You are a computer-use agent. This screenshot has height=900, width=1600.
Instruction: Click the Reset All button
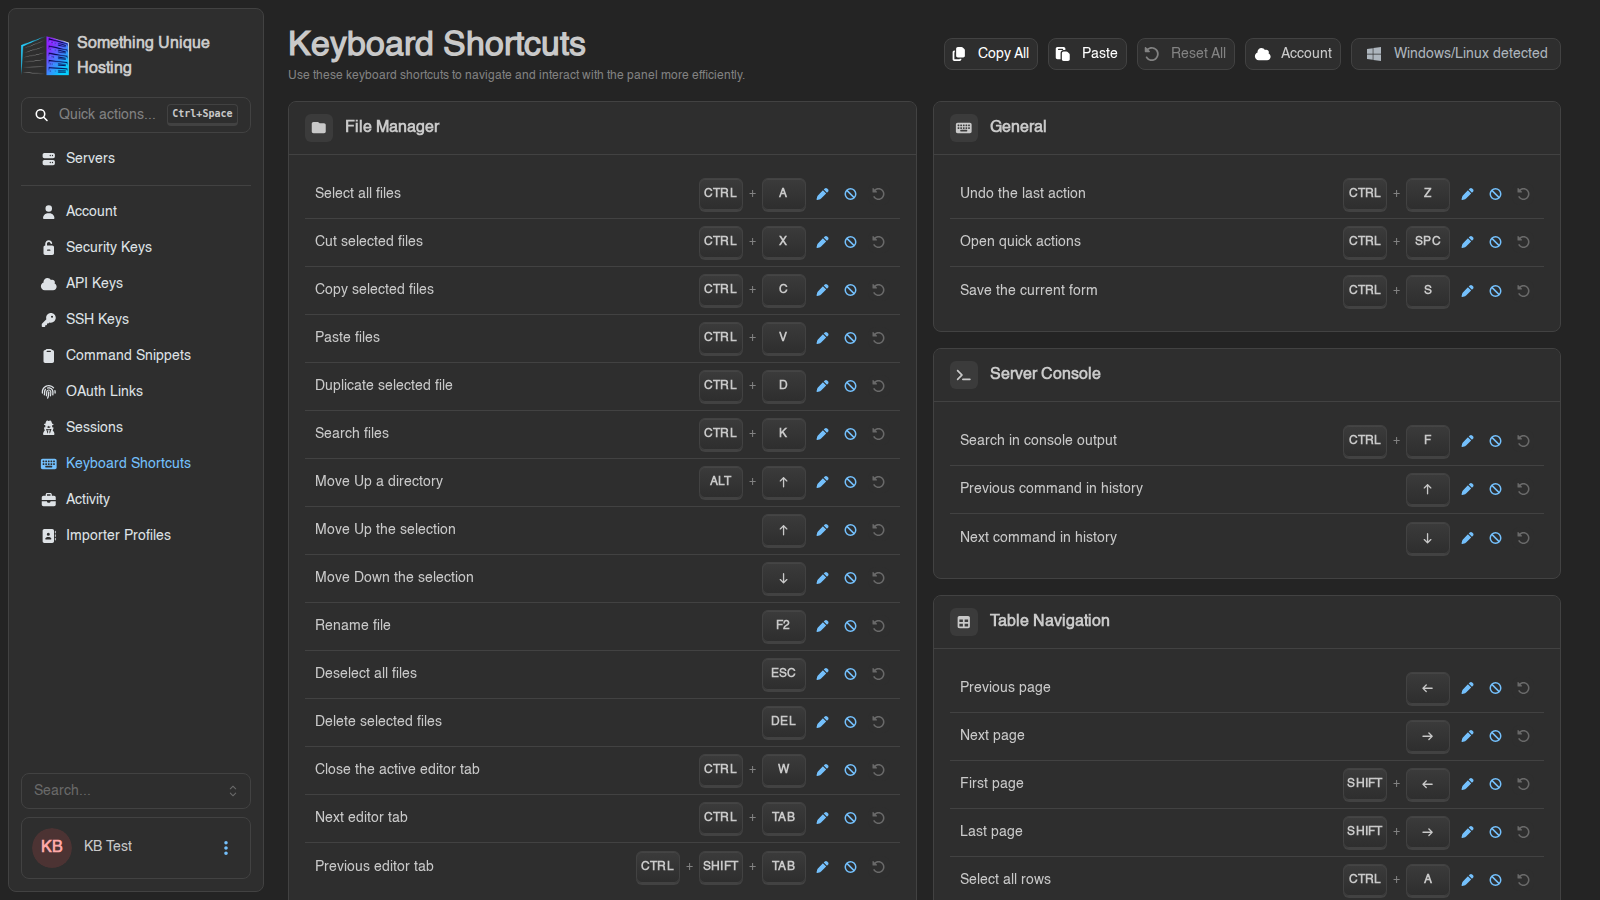click(x=1186, y=54)
